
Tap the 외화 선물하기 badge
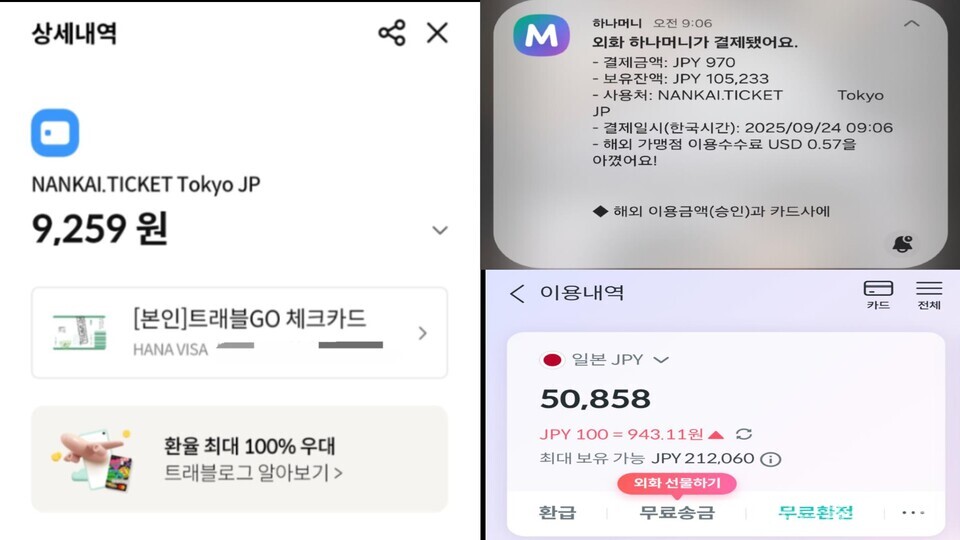677,483
